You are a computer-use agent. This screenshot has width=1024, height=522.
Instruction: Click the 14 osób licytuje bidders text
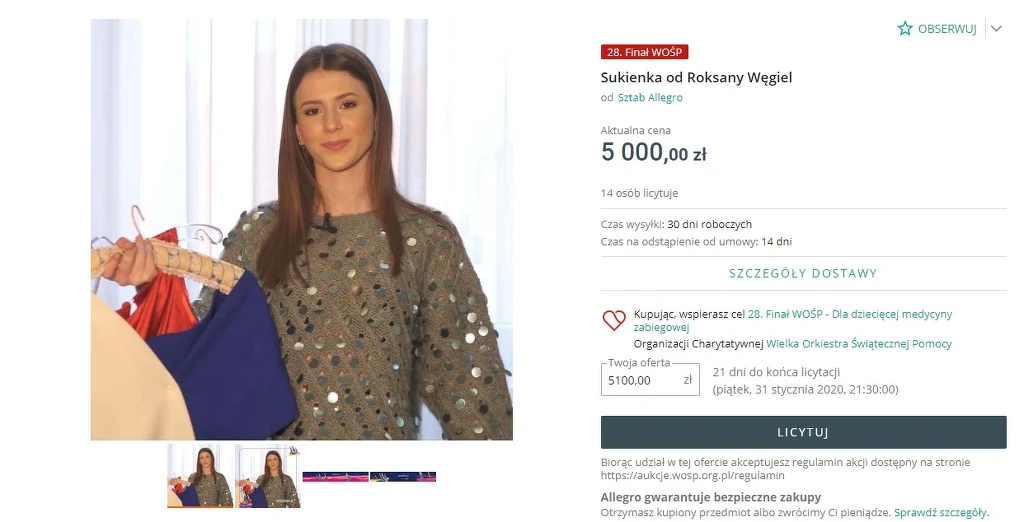click(639, 193)
